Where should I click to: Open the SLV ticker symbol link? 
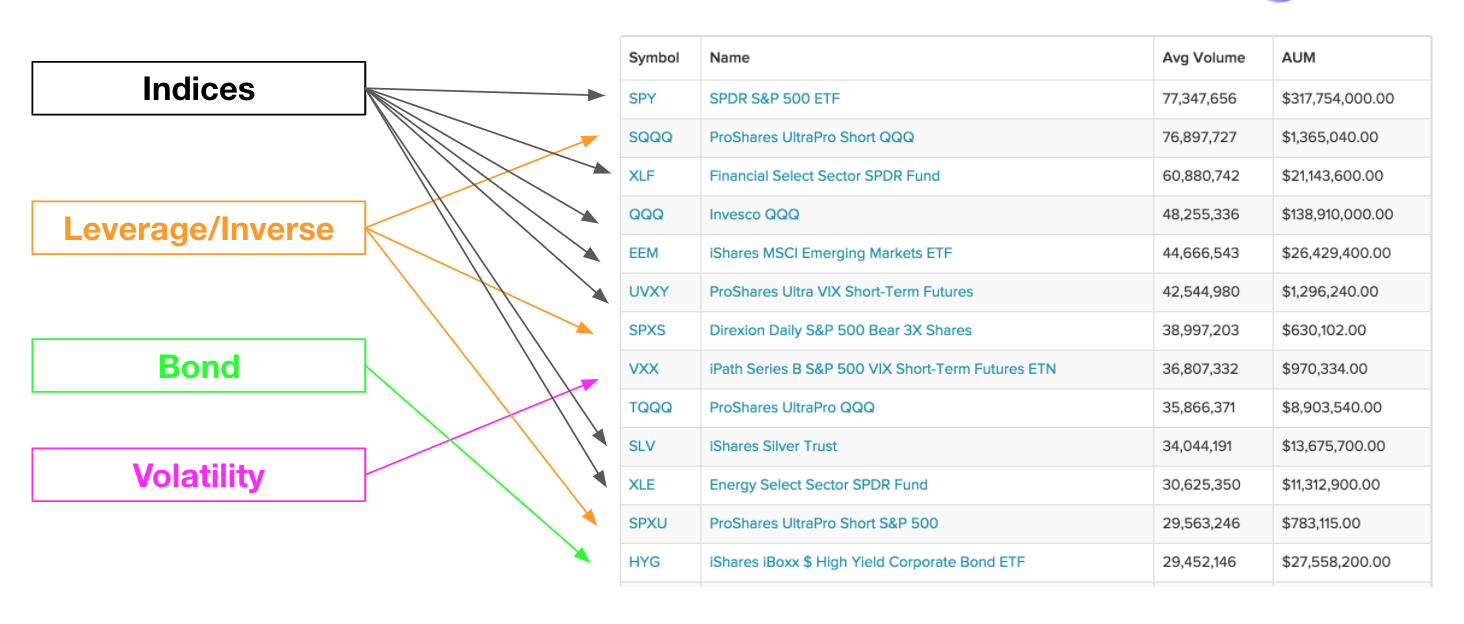tap(642, 446)
